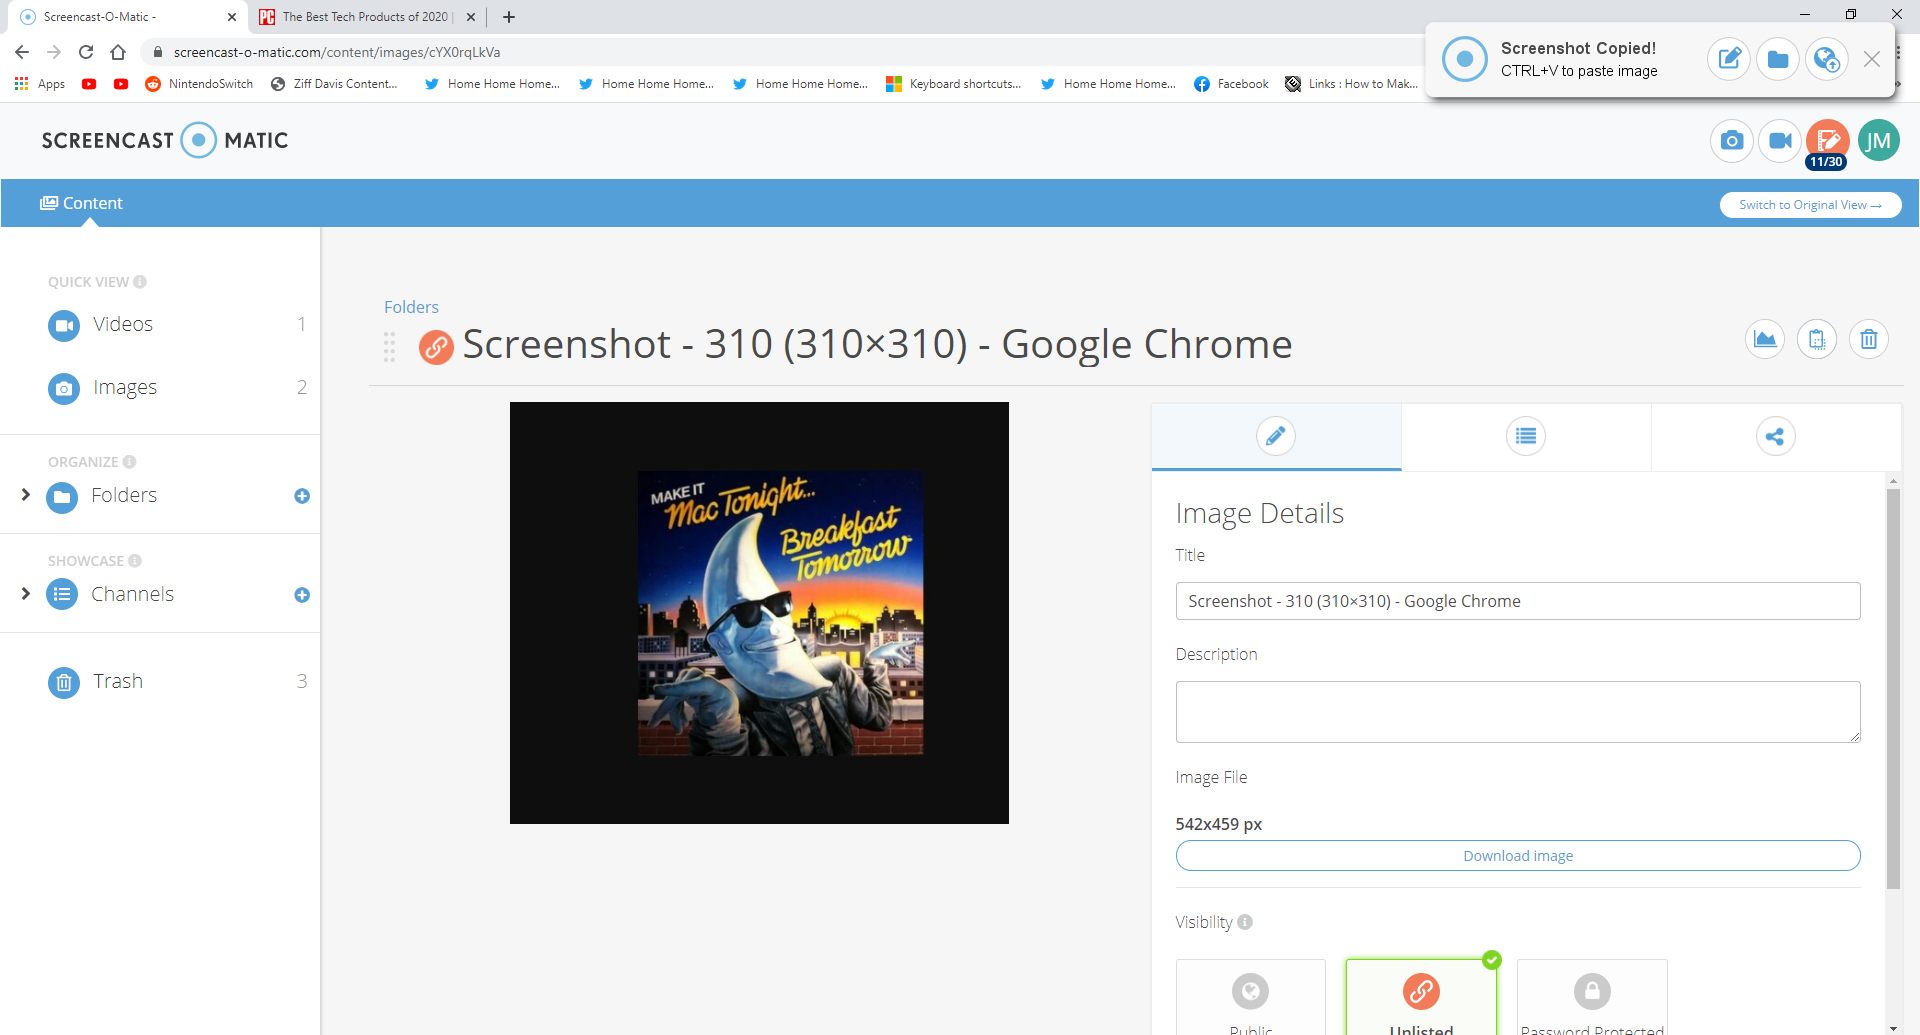The image size is (1920, 1035).
Task: Click the browser home button
Action: (118, 52)
